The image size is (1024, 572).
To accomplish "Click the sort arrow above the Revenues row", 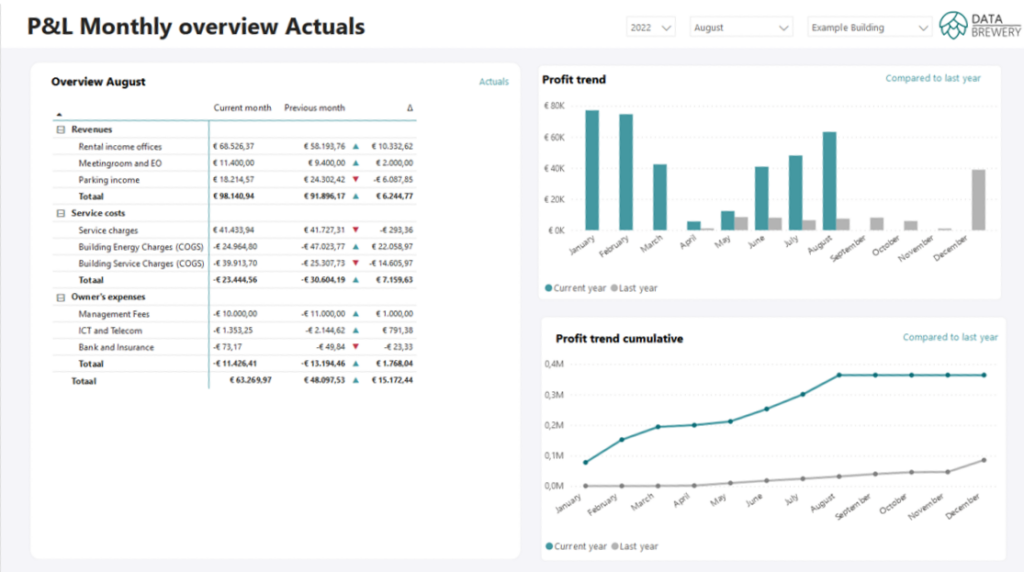I will click(58, 115).
